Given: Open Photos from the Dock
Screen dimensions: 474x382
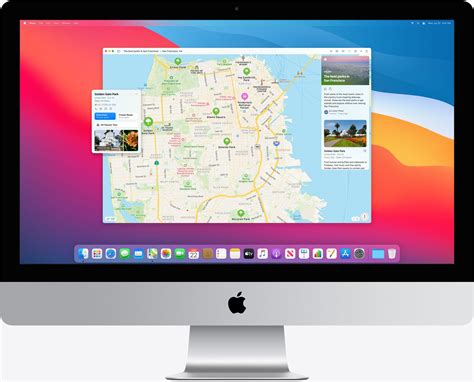Looking at the screenshot, I should click(166, 254).
